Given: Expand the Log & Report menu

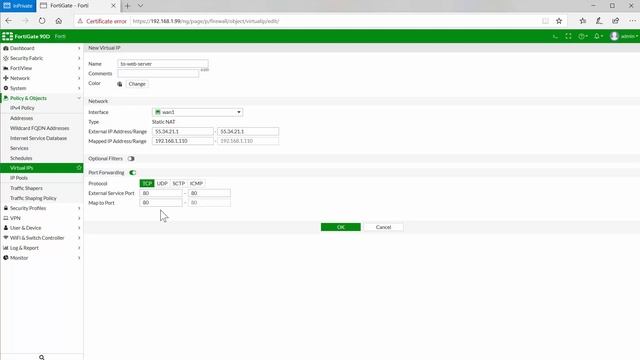Looking at the screenshot, I should 42,248.
